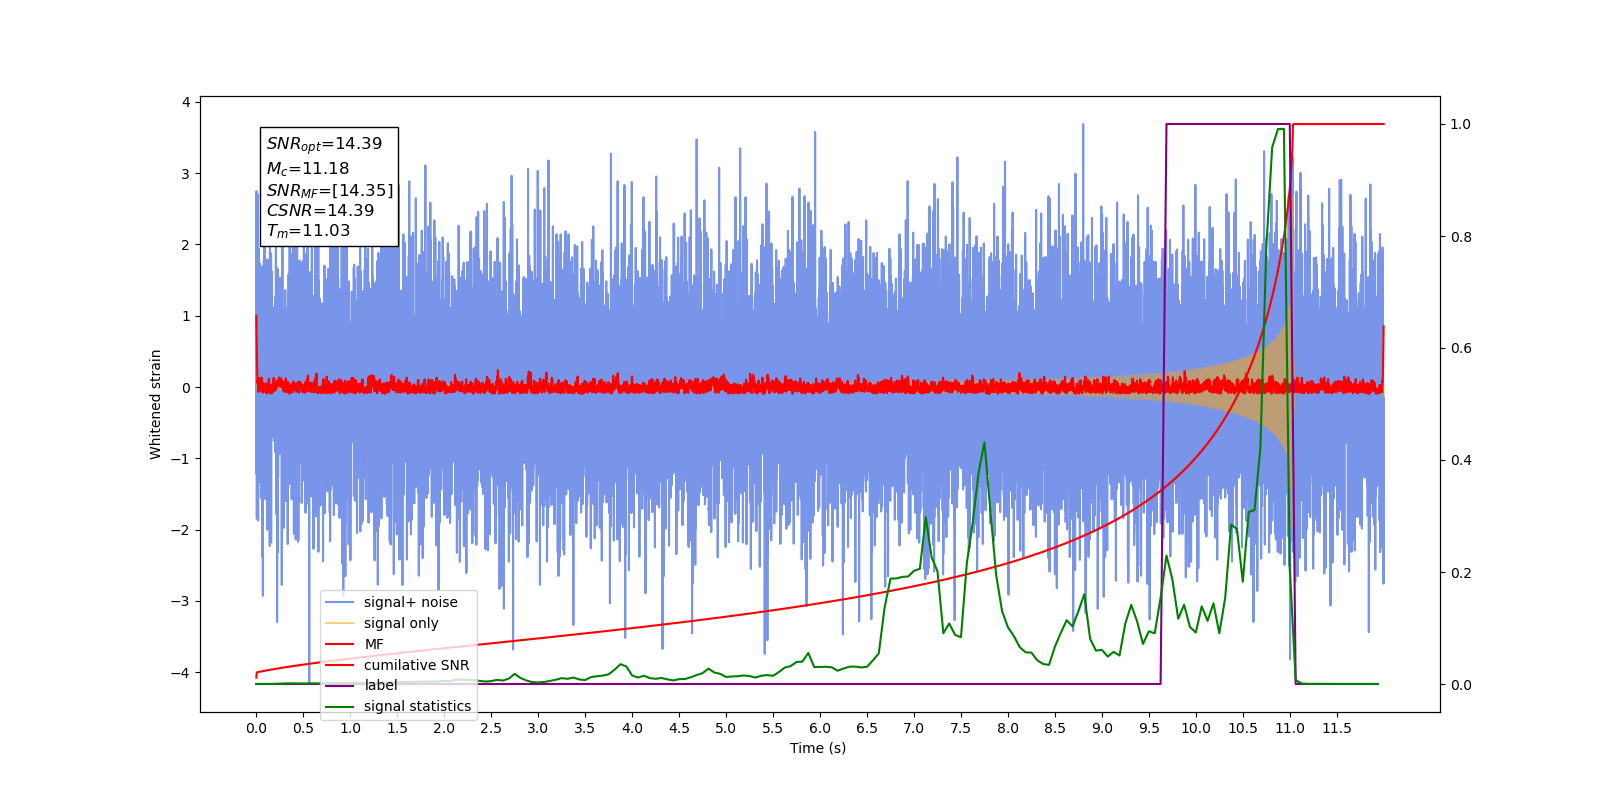This screenshot has height=800, width=1600.
Task: Click the 0.2 tick on the right axis
Action: pos(1461,573)
